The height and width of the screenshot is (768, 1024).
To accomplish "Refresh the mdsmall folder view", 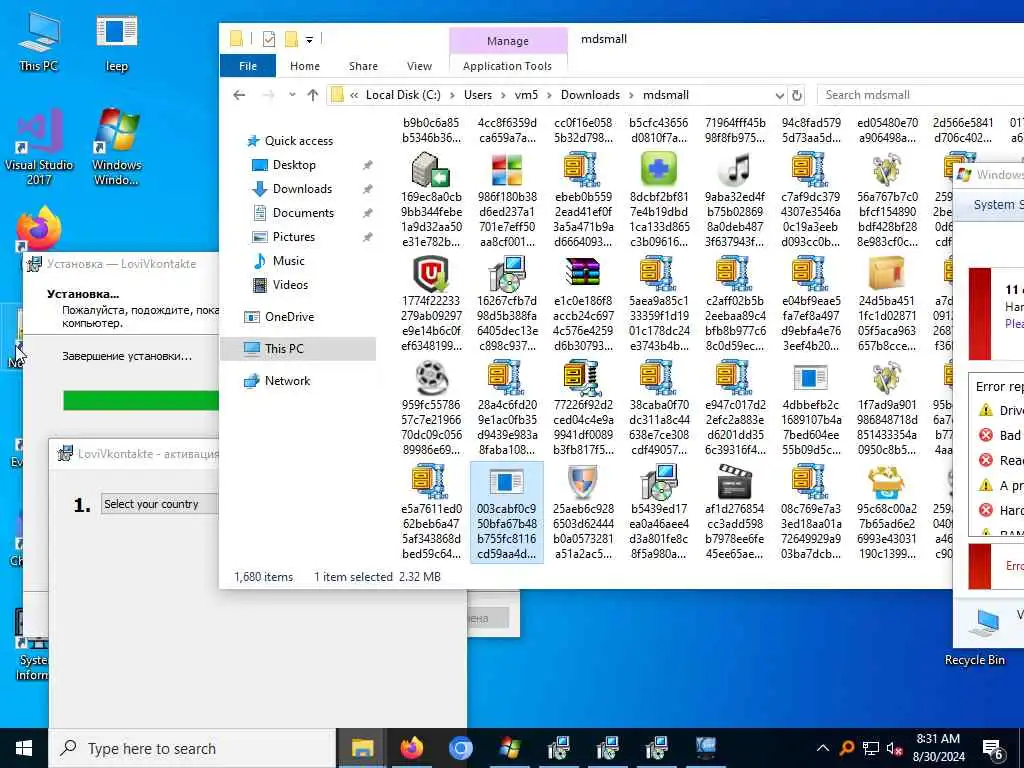I will (x=797, y=95).
